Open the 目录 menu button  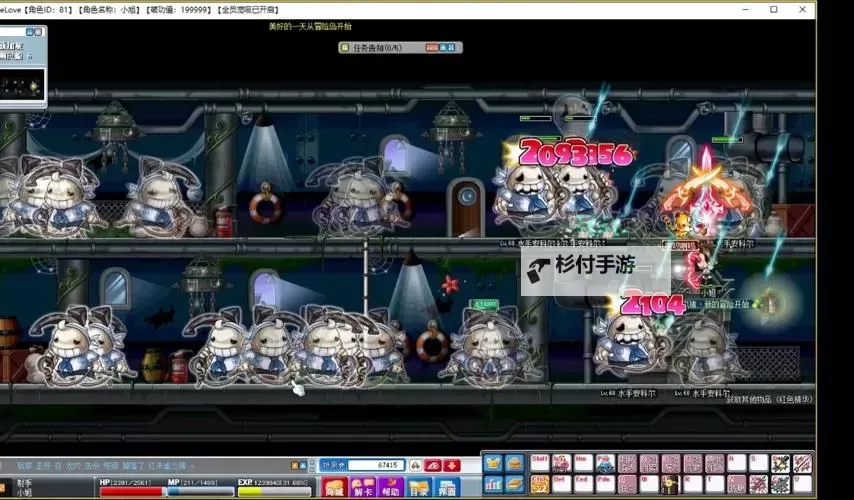tap(419, 487)
